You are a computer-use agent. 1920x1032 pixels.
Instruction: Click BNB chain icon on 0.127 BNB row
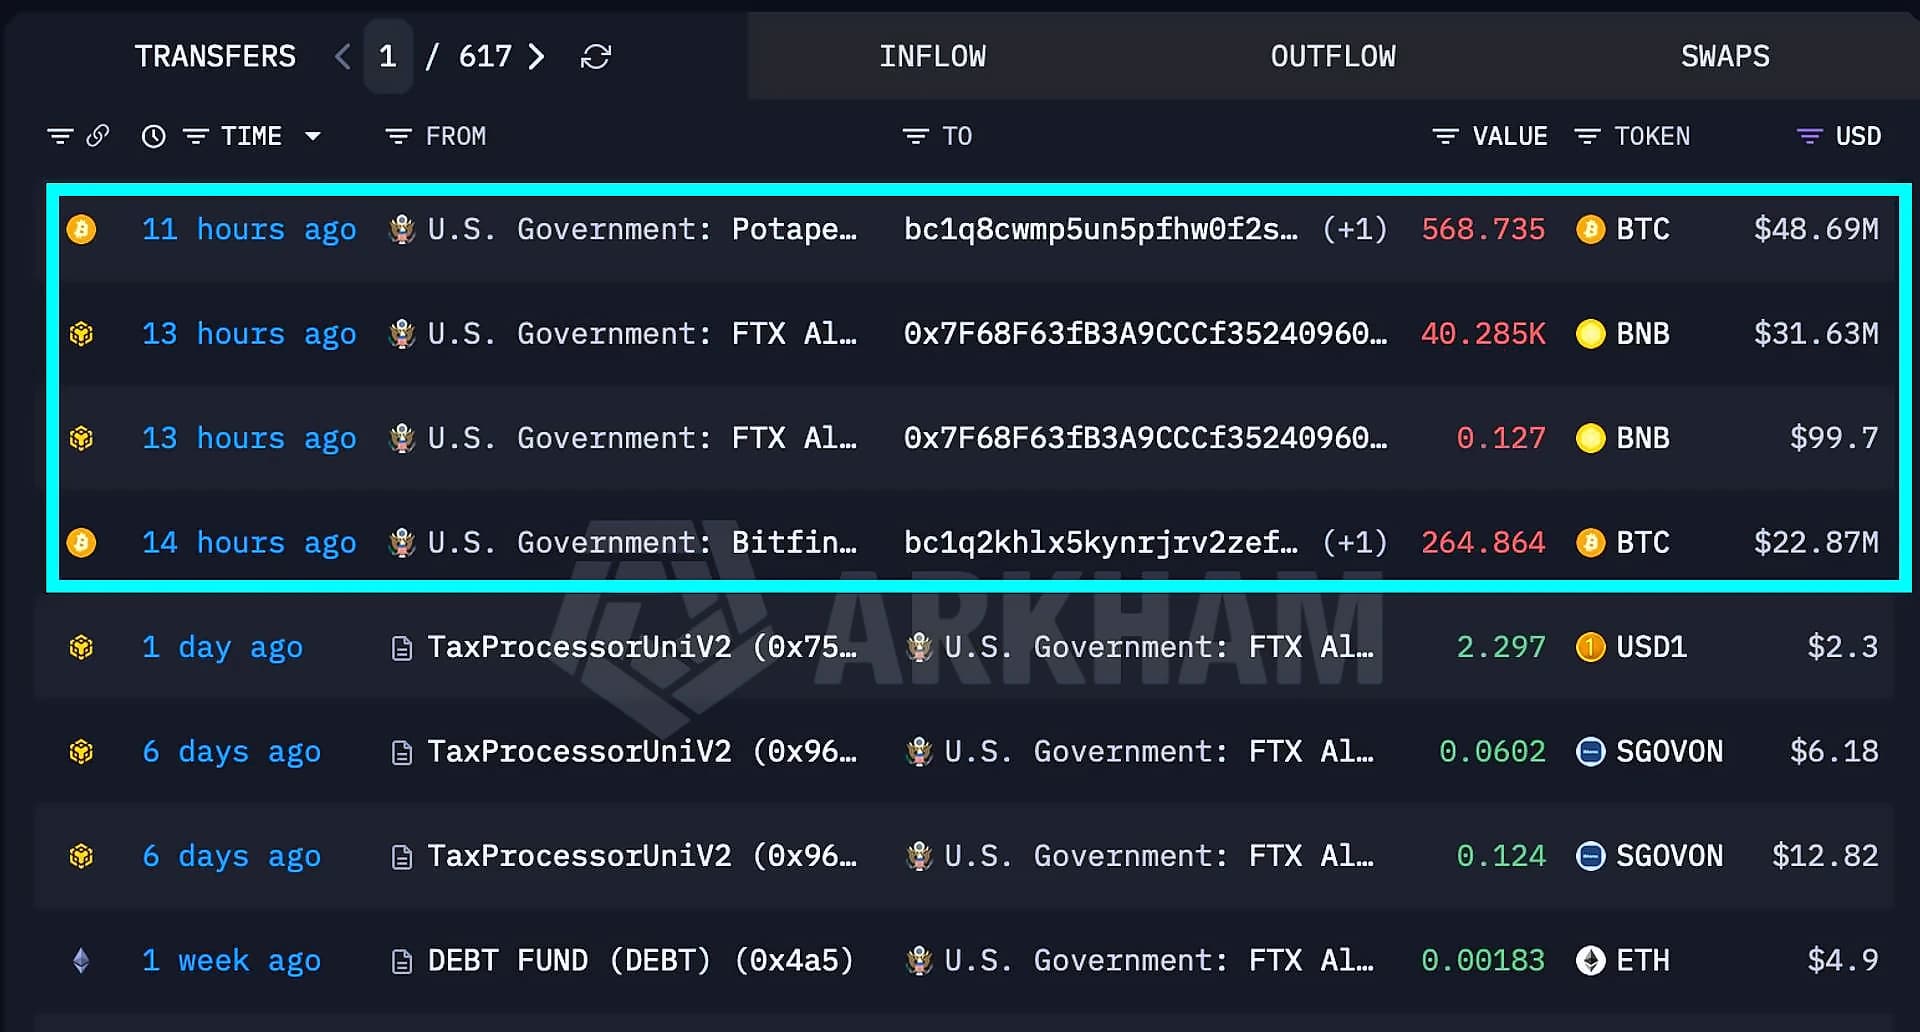pos(82,438)
